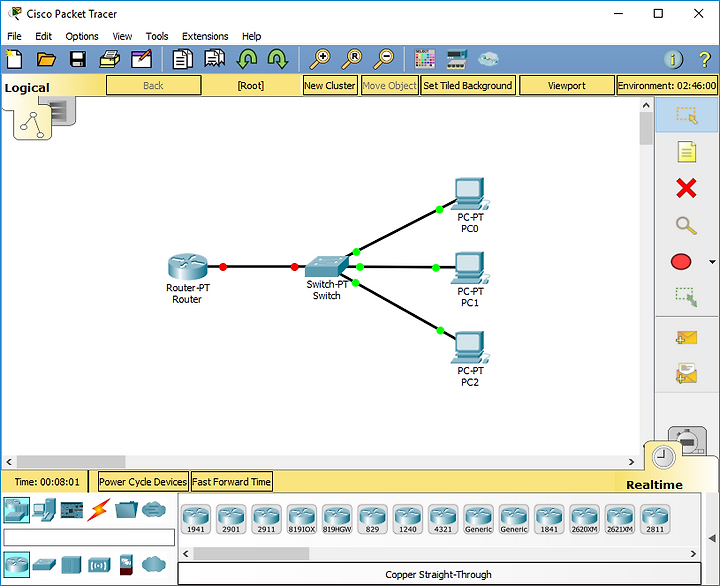Click the cloud network icon in the toolbar
The height and width of the screenshot is (586, 720).
488,59
